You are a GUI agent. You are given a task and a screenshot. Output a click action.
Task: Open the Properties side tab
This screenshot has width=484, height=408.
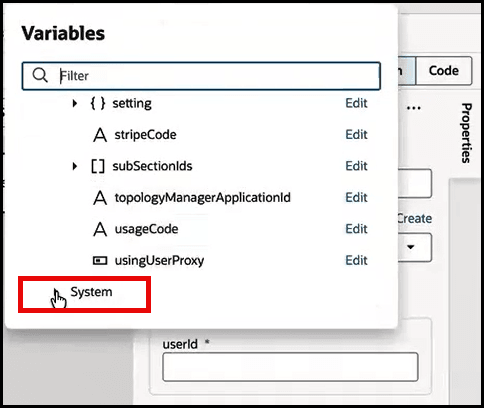(467, 133)
